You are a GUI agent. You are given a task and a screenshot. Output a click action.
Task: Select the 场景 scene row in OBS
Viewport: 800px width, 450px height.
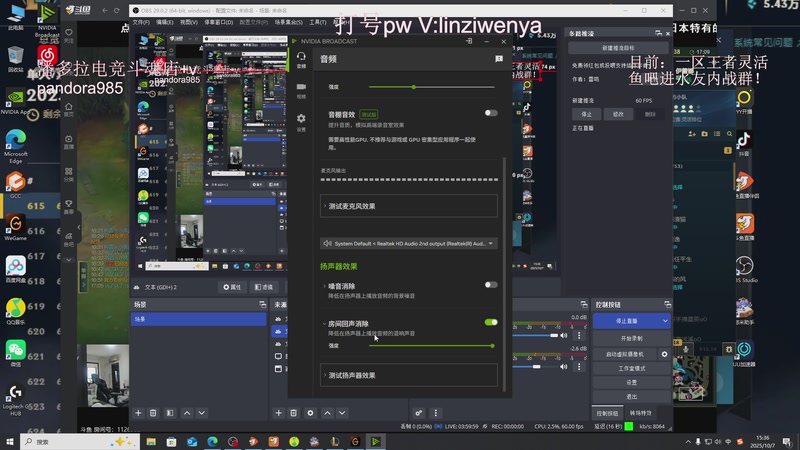pyautogui.click(x=198, y=319)
